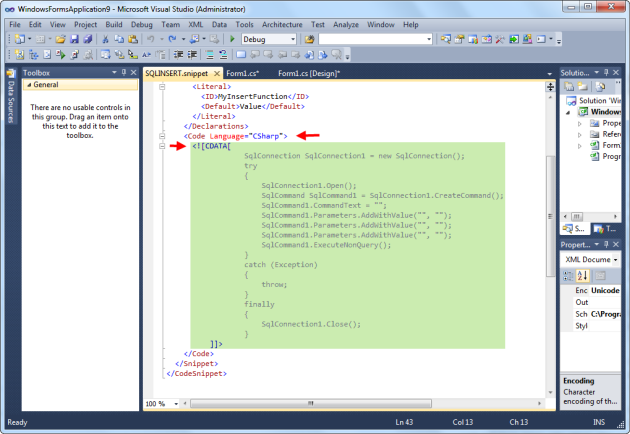Screen dimensions: 630x434
Task: Collapse the Code Language element outline box
Action: click(162, 136)
